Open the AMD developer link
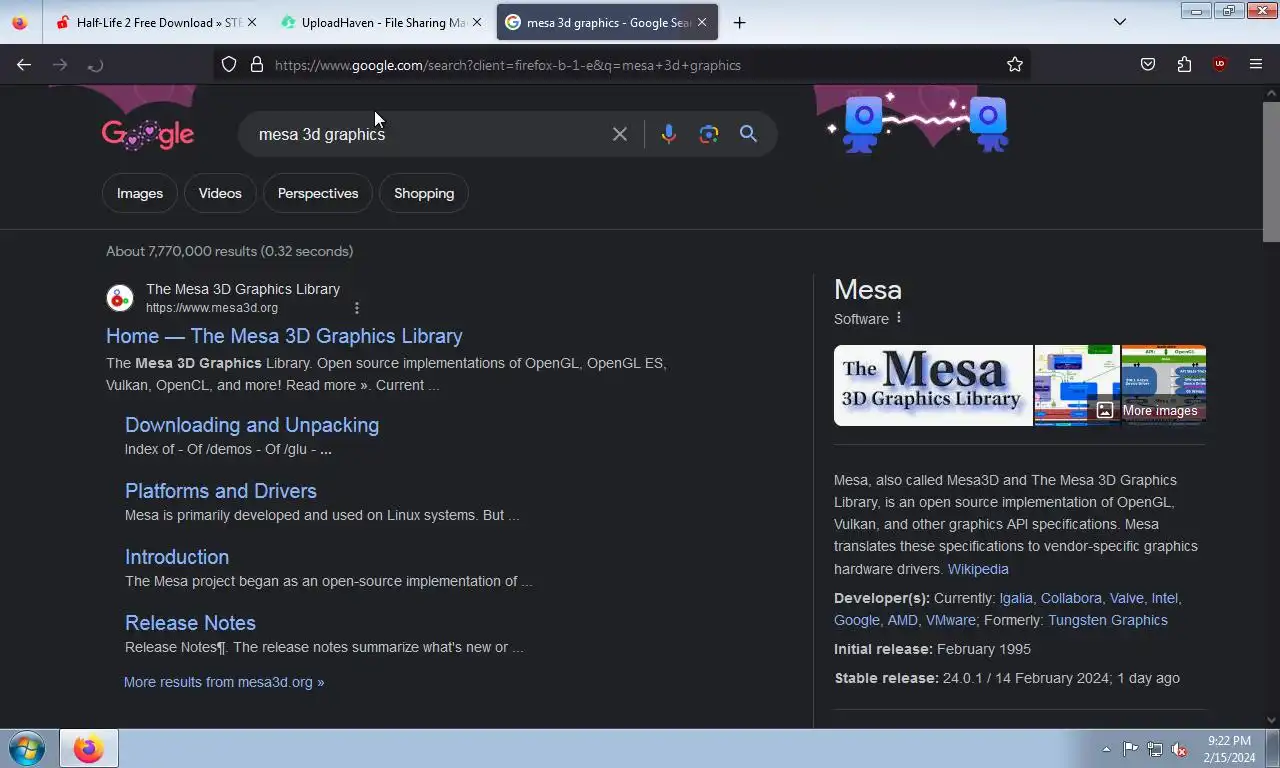1280x768 pixels. pos(902,620)
